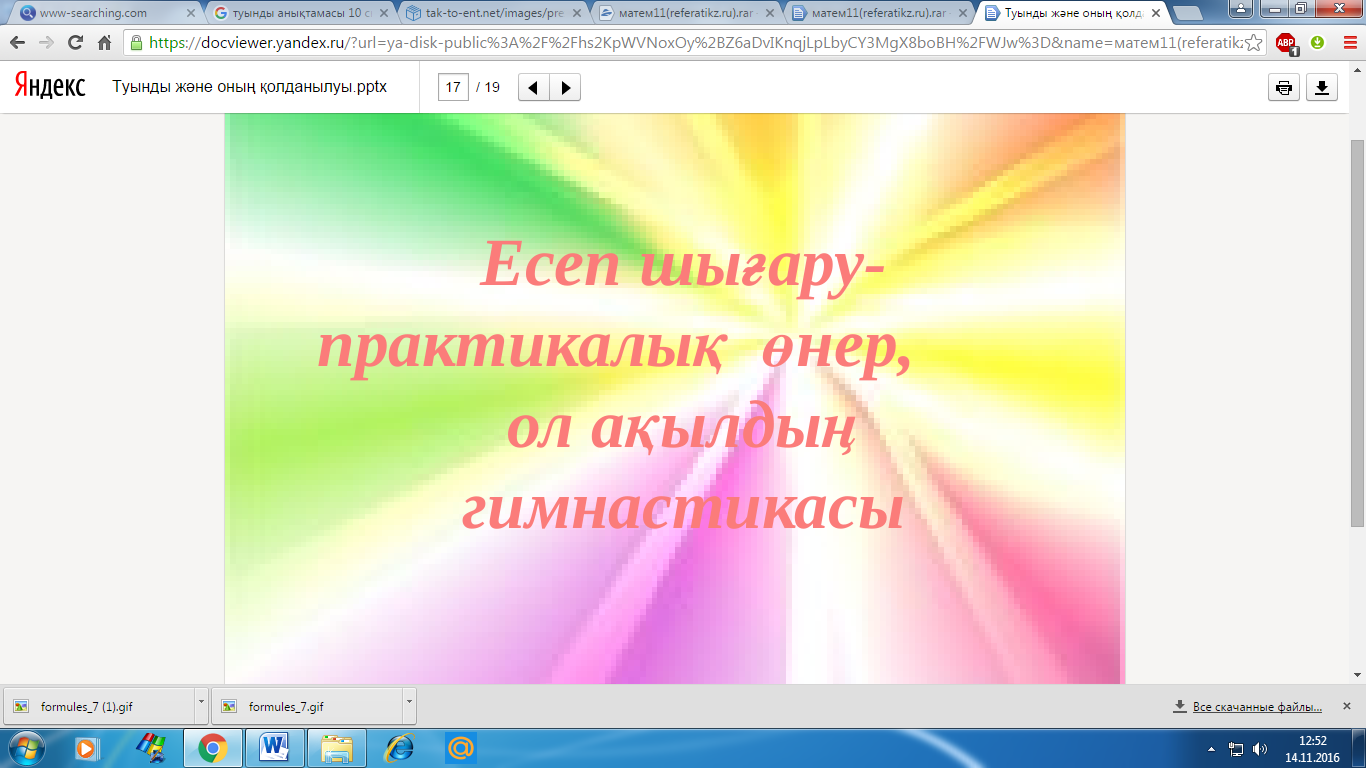
Task: Go to the previous slide arrow
Action: [533, 88]
